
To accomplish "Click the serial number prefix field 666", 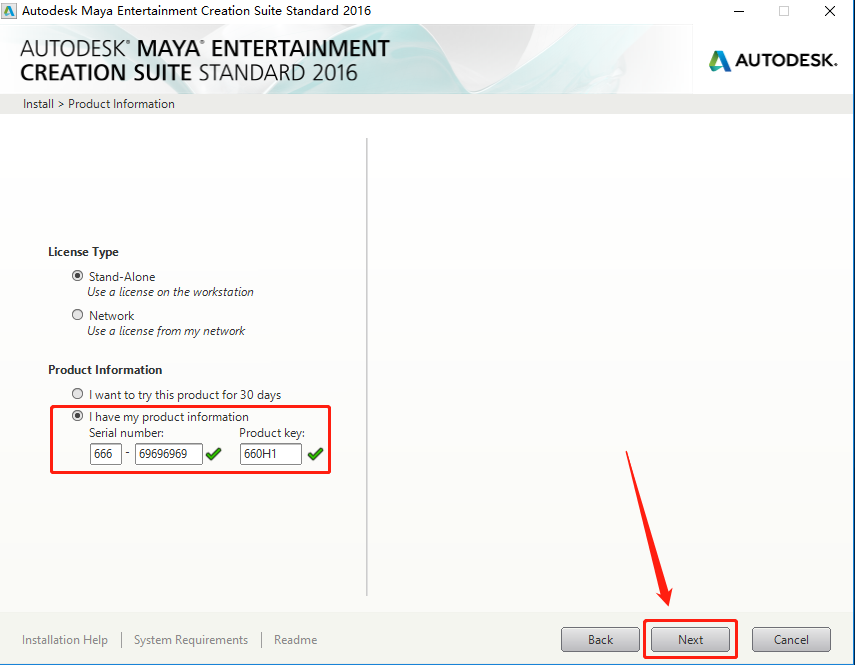I will tap(106, 454).
